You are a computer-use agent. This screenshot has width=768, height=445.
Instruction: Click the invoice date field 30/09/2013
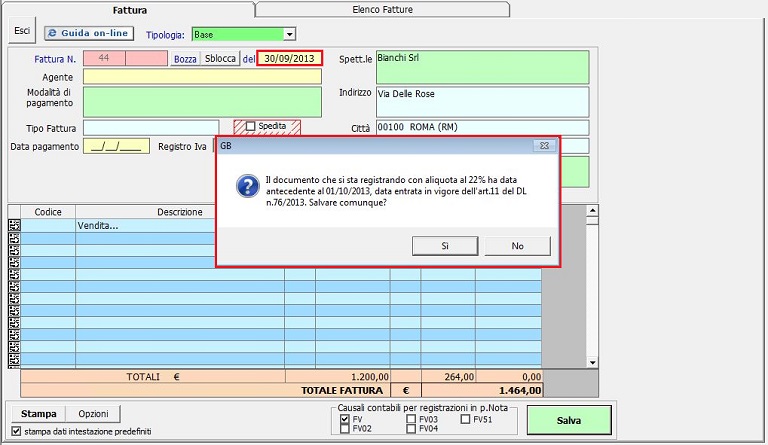[290, 59]
